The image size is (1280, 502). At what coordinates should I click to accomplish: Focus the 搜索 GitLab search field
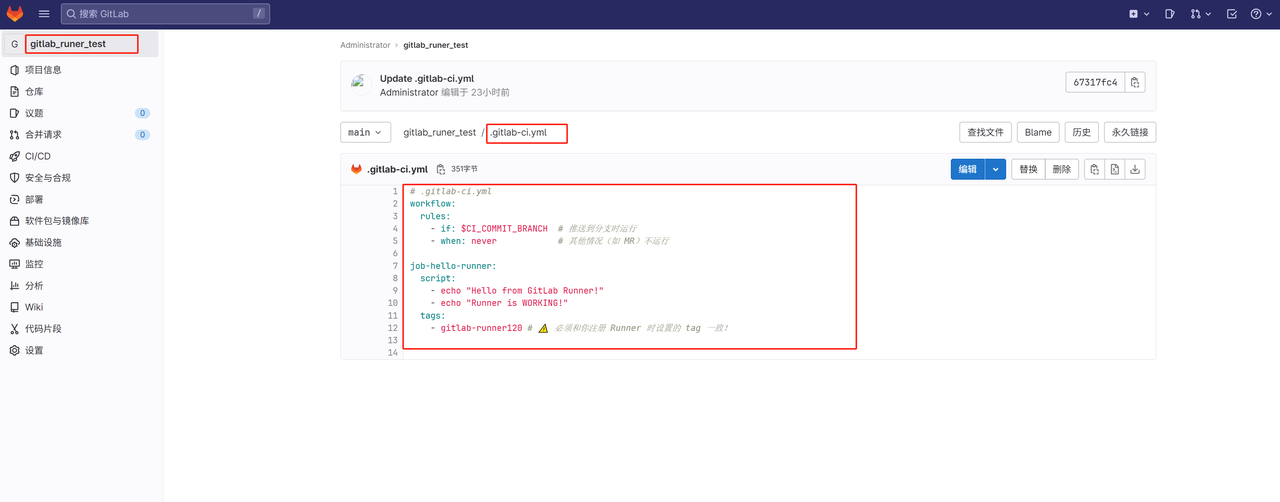pos(160,14)
